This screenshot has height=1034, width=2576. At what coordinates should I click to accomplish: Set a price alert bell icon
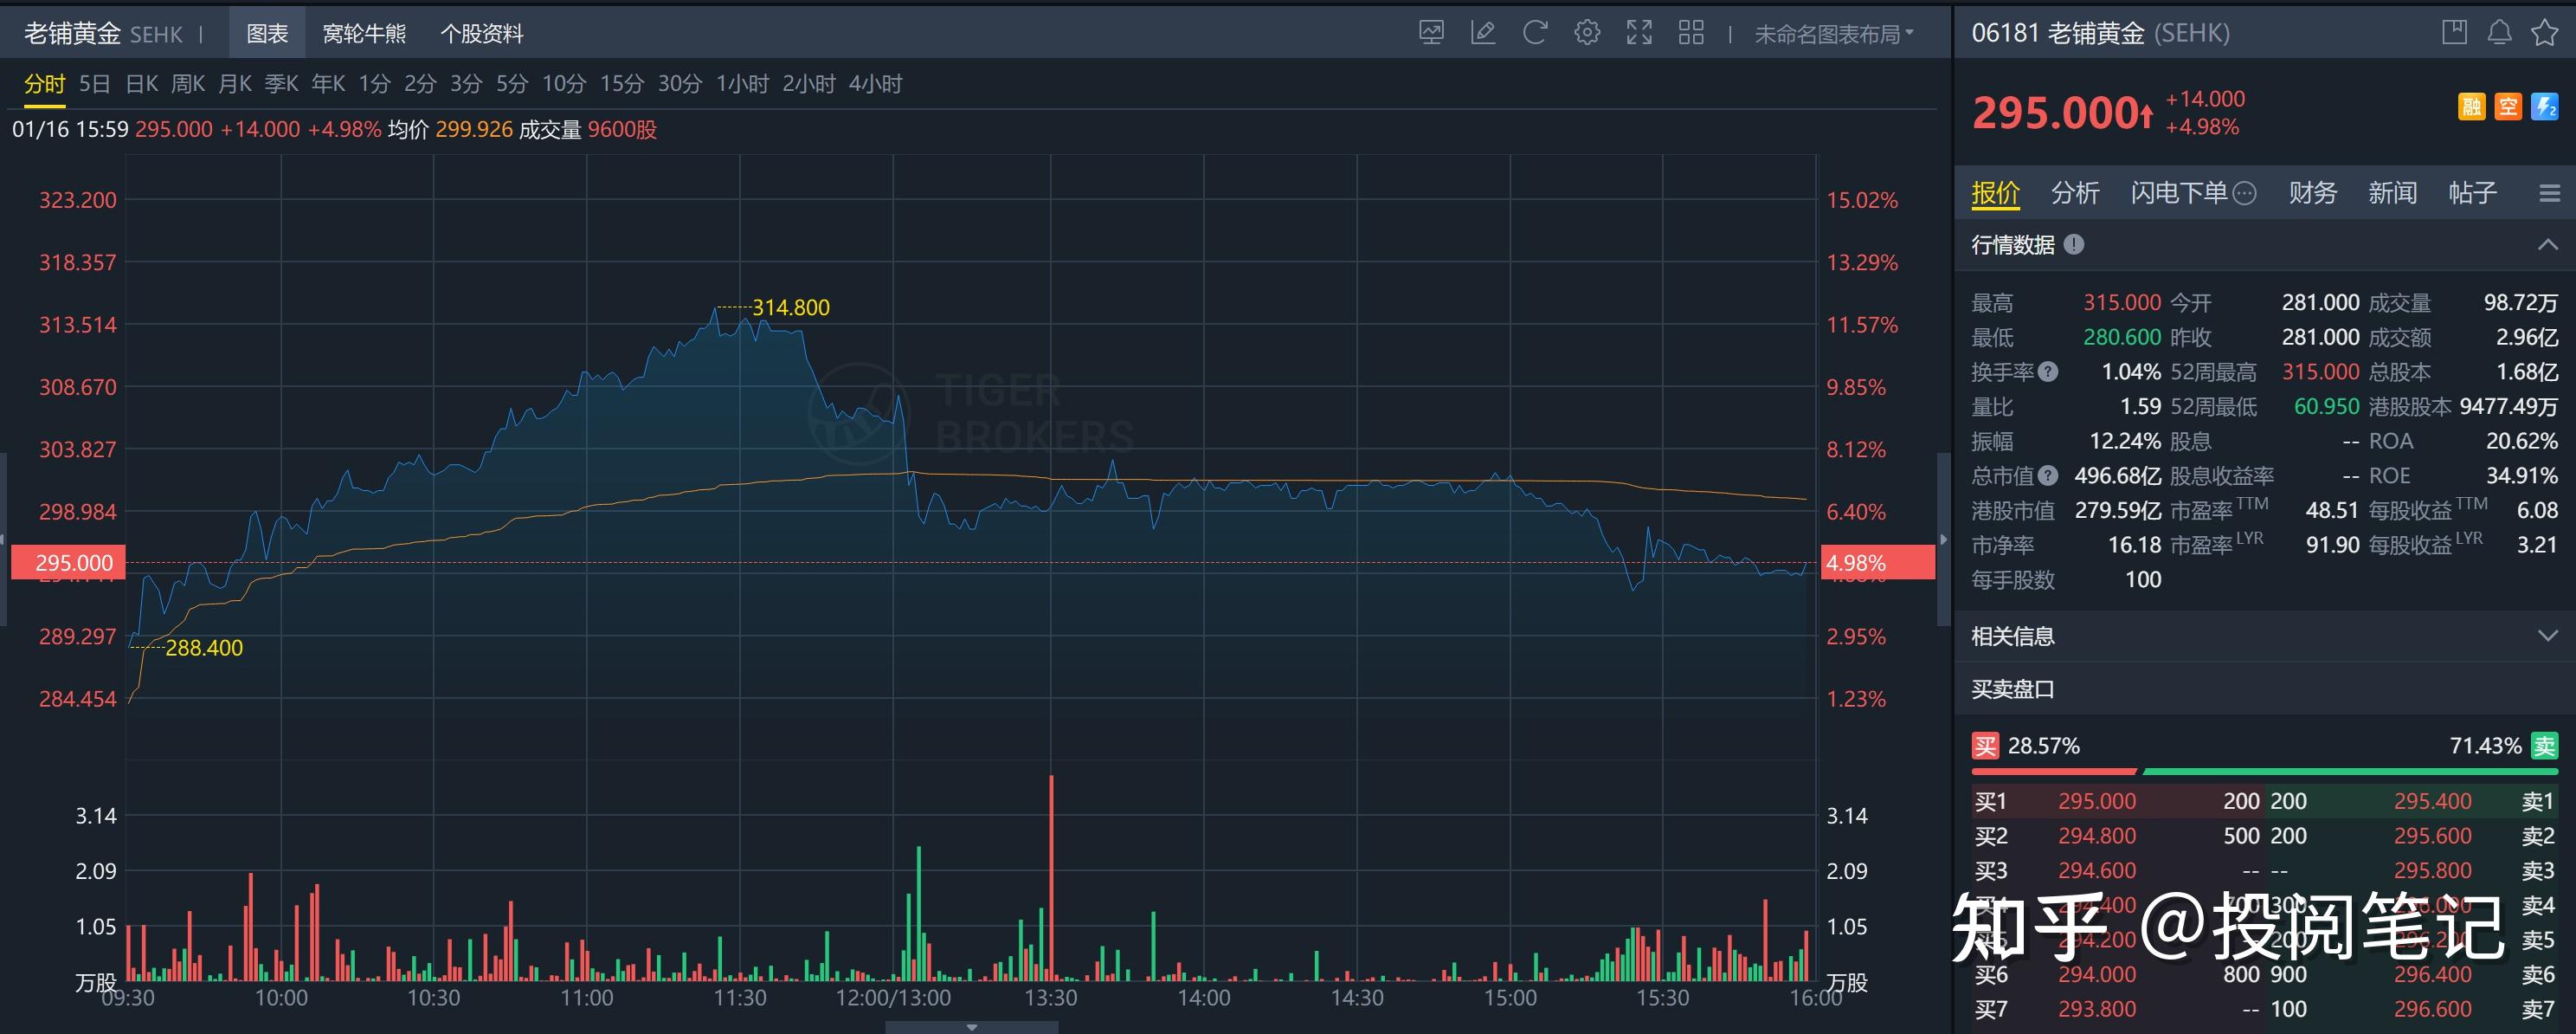point(2499,33)
